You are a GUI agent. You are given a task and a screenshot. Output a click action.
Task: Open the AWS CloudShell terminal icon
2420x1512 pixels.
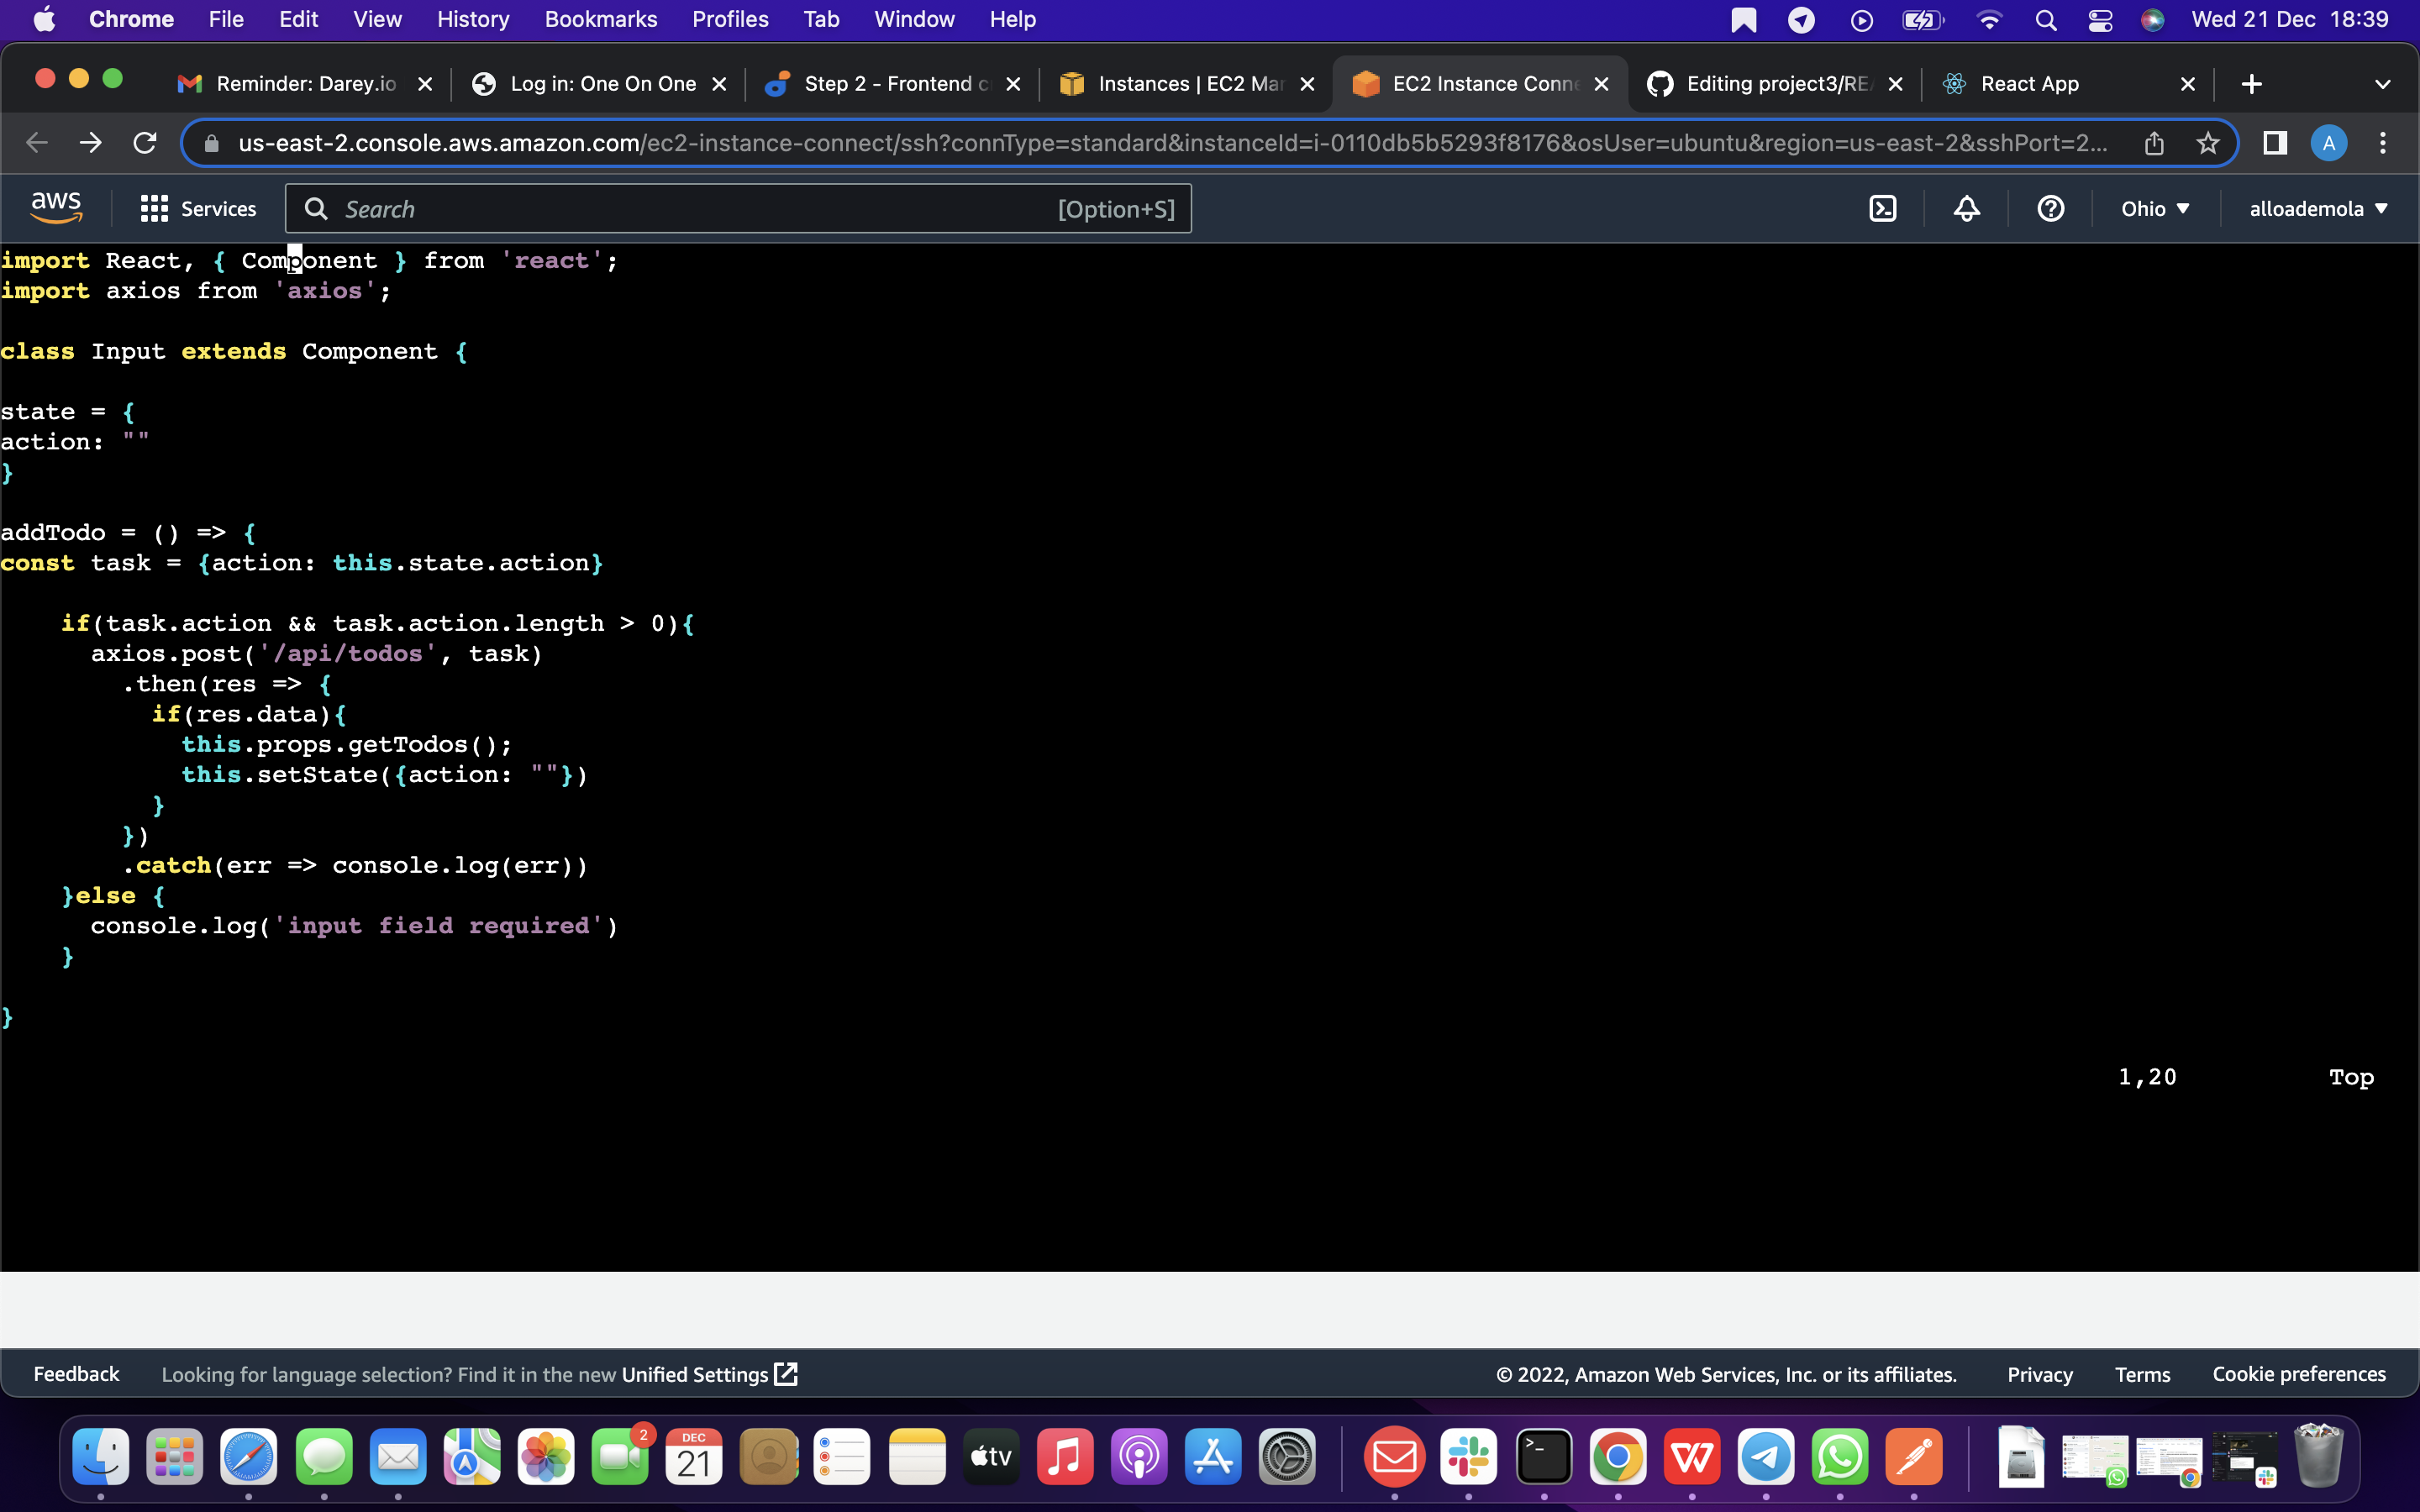pos(1884,208)
